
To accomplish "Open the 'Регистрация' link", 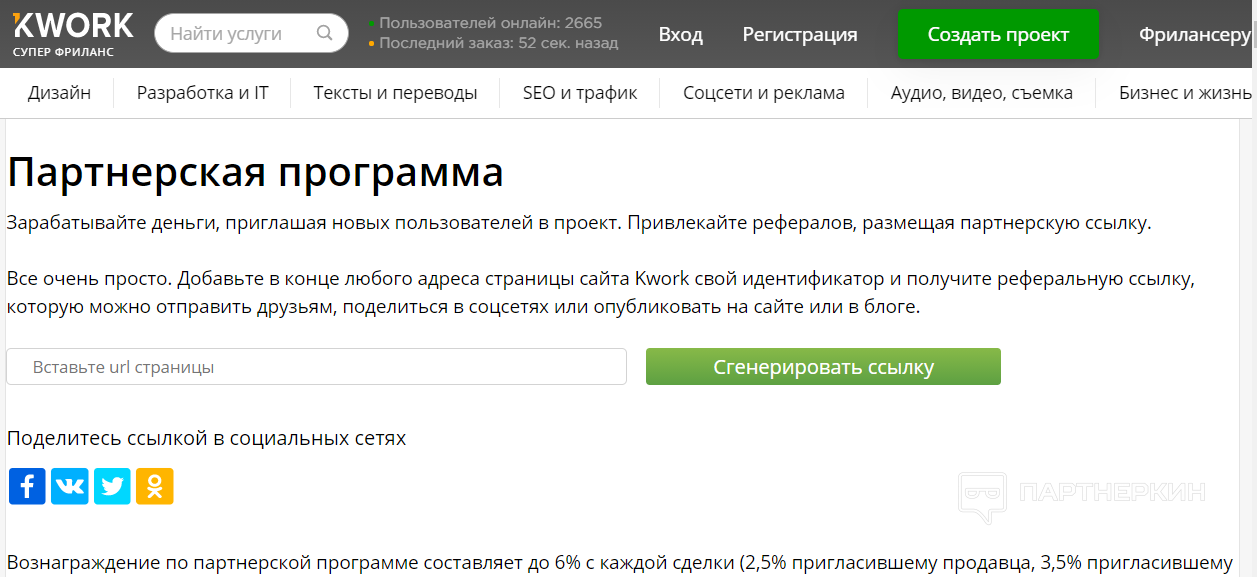I will 800,35.
